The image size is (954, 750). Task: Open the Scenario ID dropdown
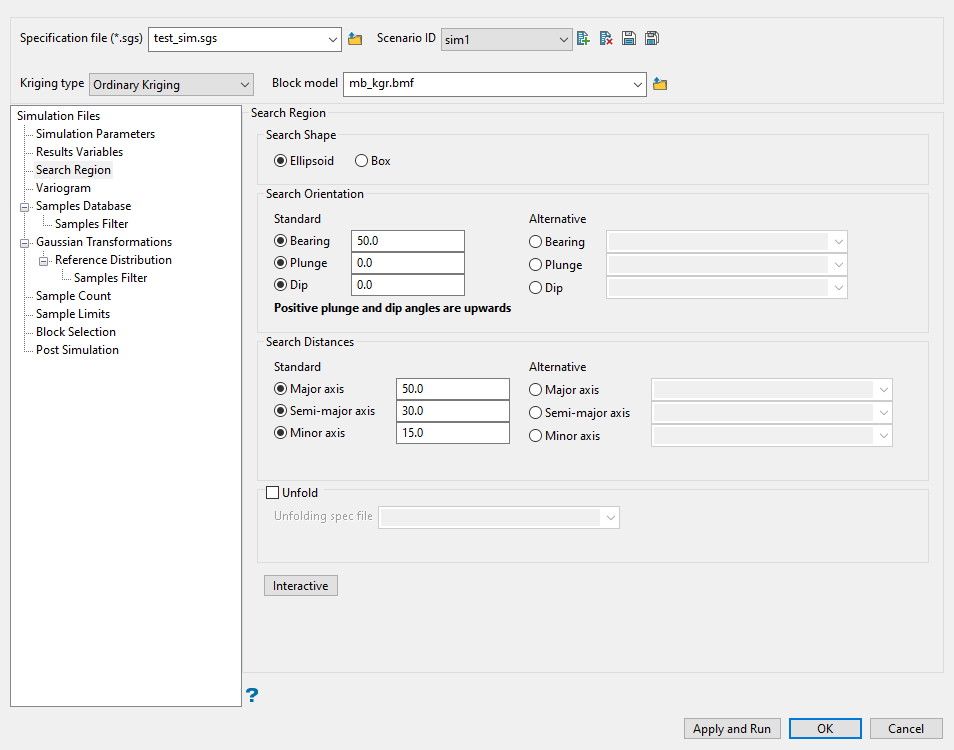(x=506, y=39)
